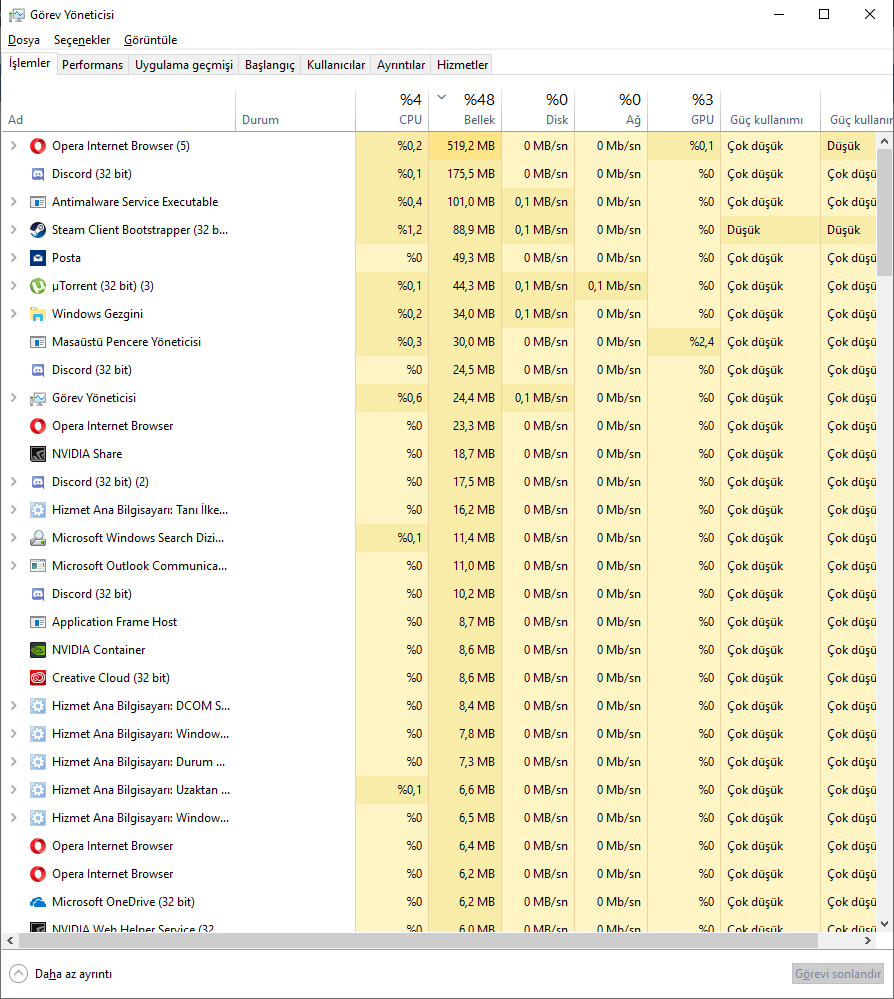Click the Görev Yöneticisi row icon
Image resolution: width=894 pixels, height=999 pixels.
tap(38, 398)
